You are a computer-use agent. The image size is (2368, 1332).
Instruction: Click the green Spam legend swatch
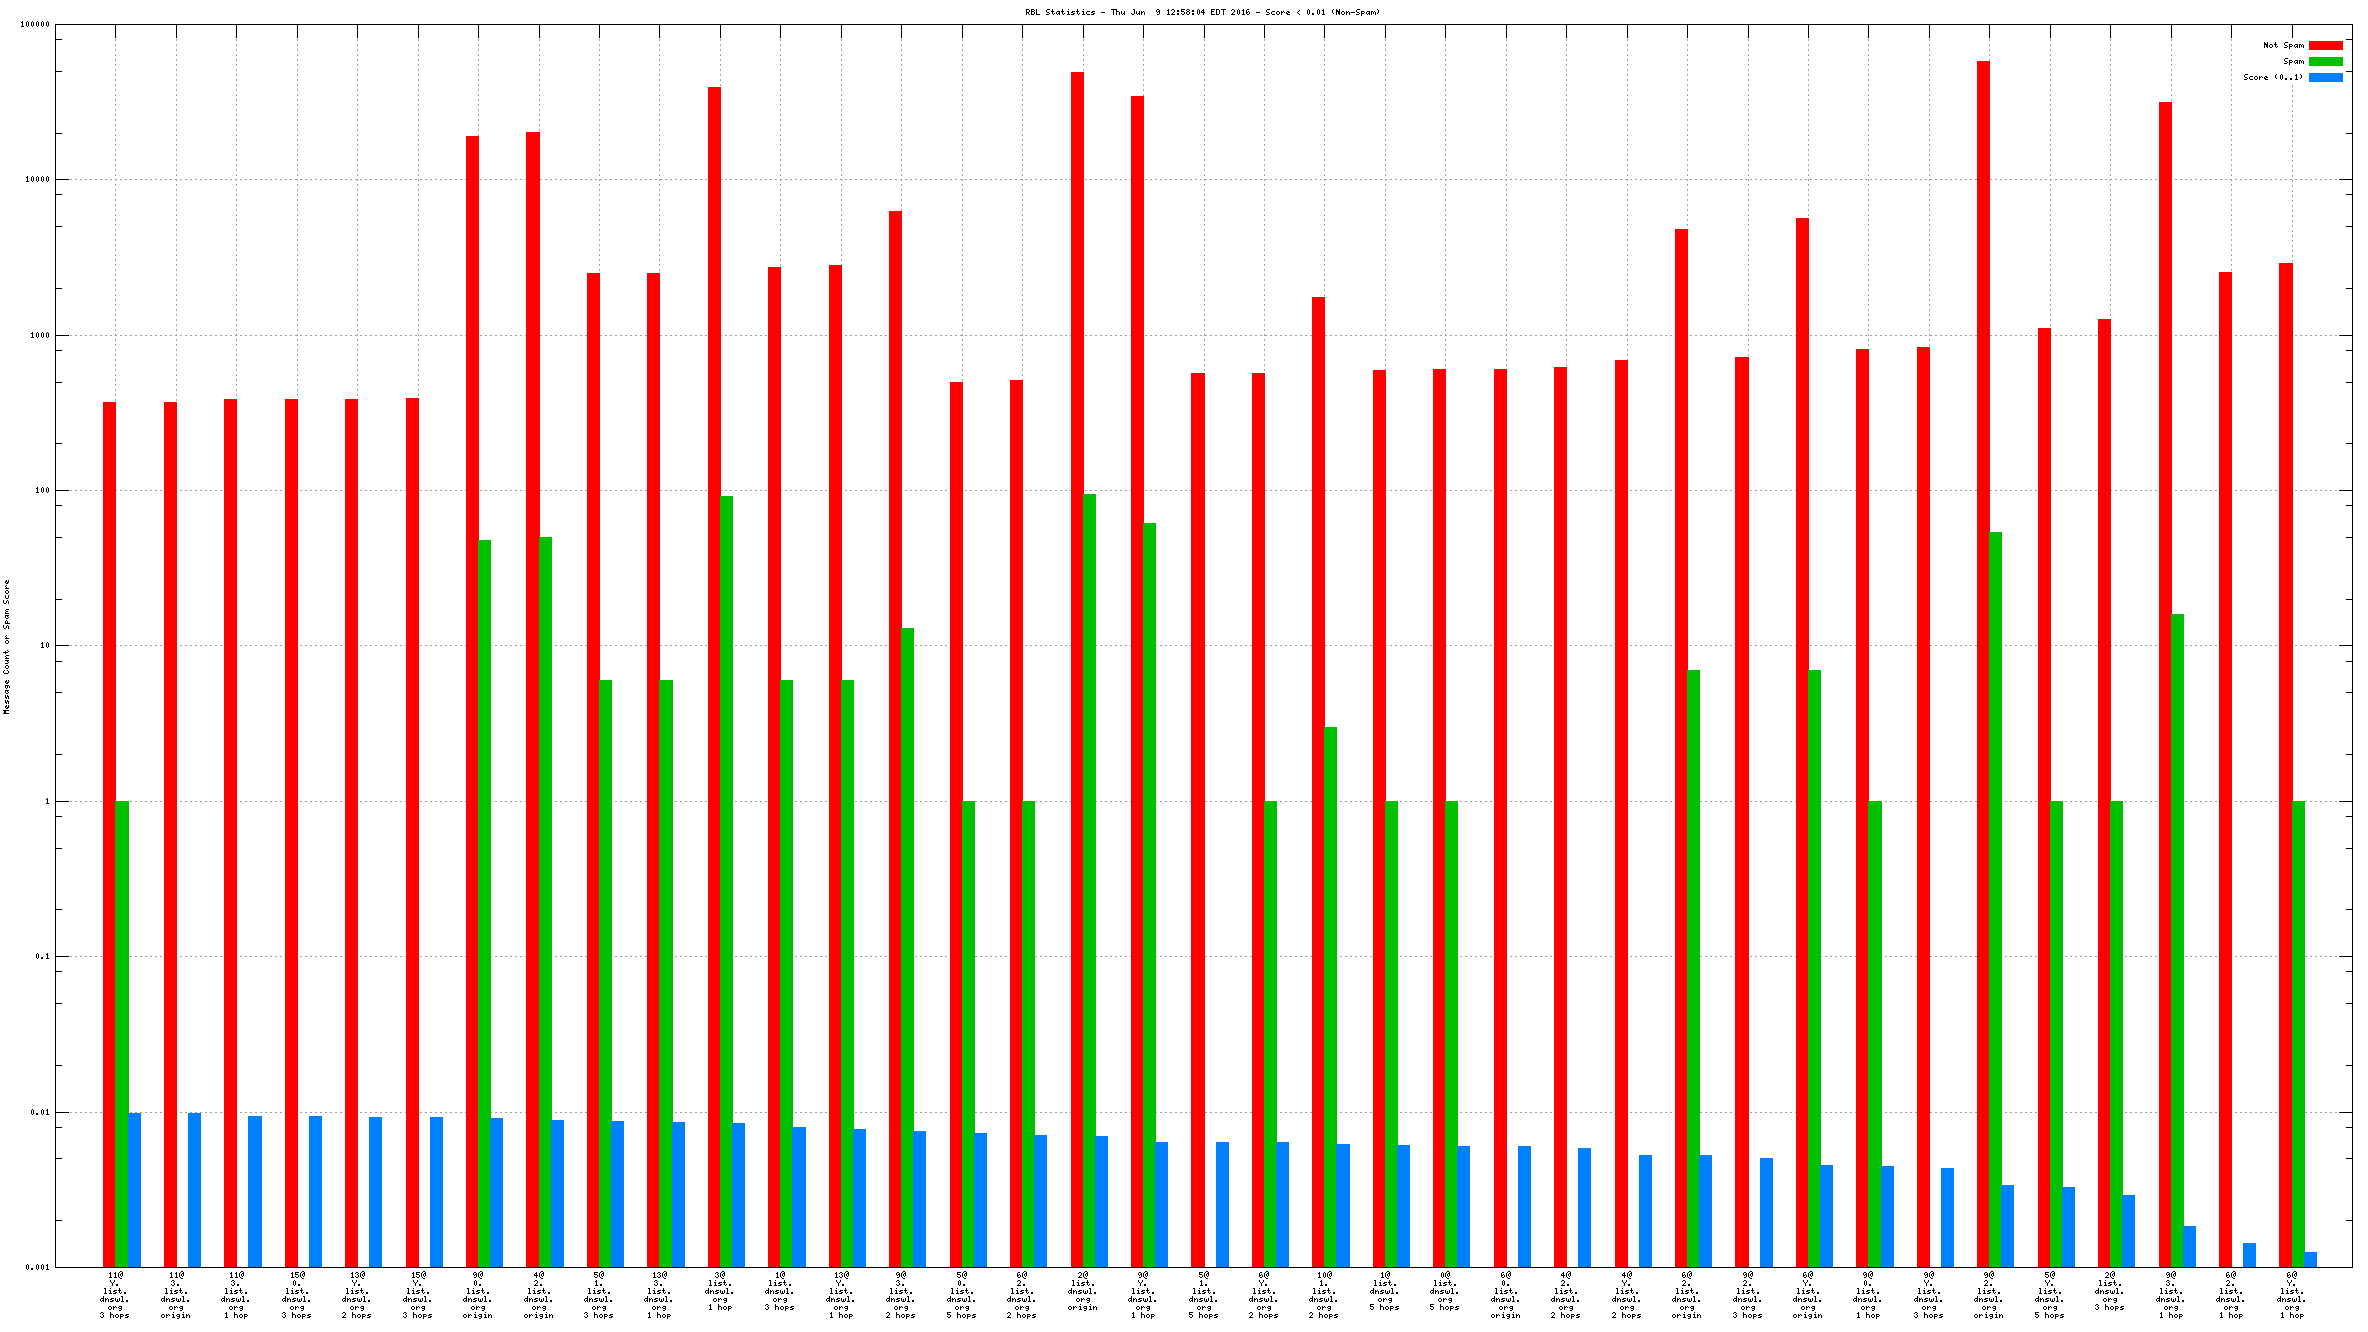[x=2325, y=61]
